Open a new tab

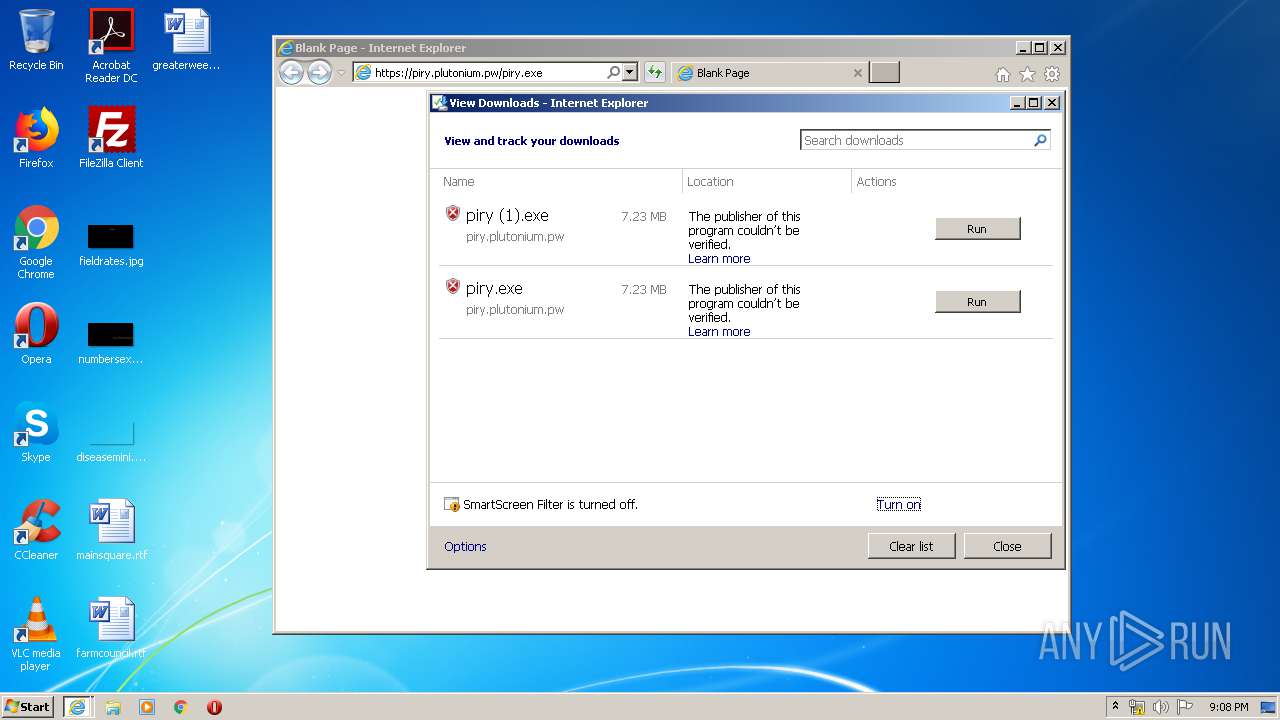(x=885, y=72)
